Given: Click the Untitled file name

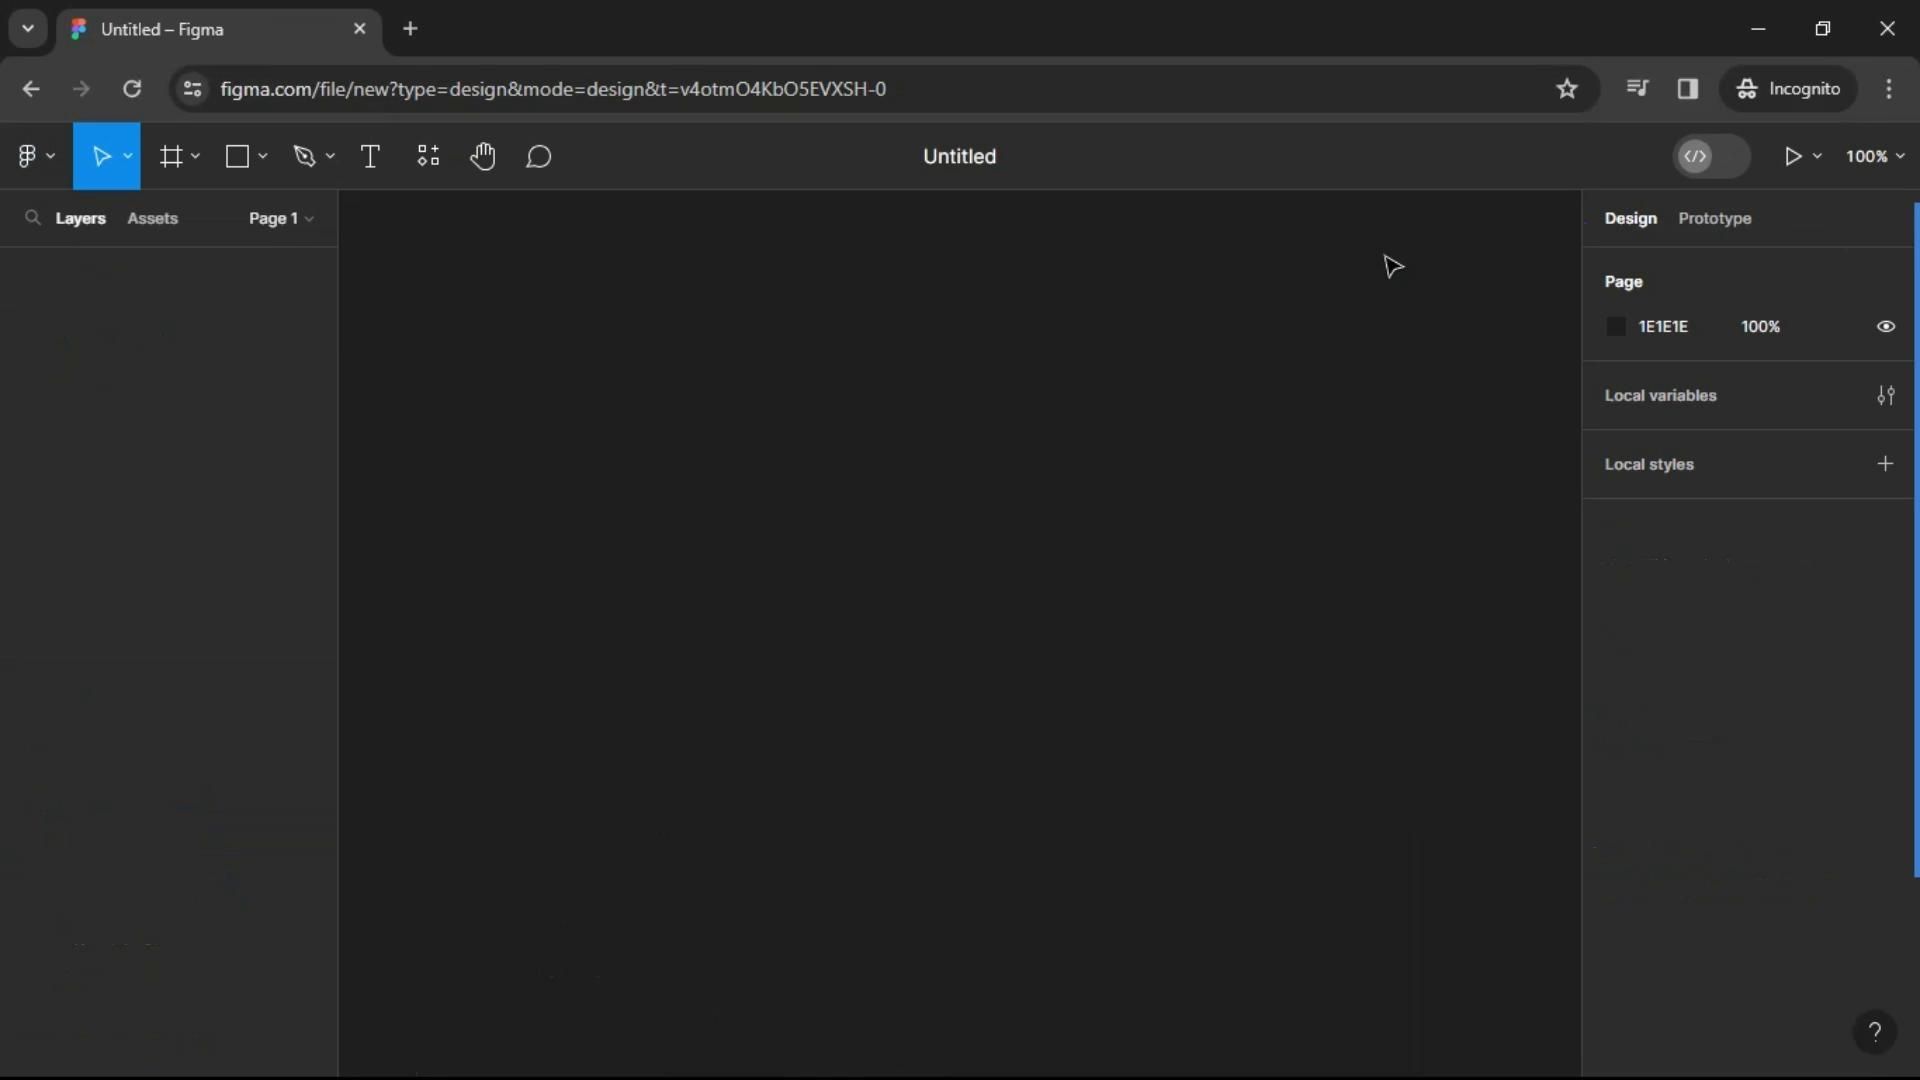Looking at the screenshot, I should pos(959,157).
